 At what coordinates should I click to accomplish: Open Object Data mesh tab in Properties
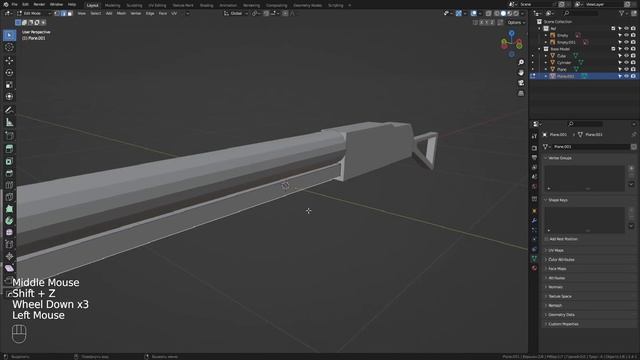coord(534,259)
